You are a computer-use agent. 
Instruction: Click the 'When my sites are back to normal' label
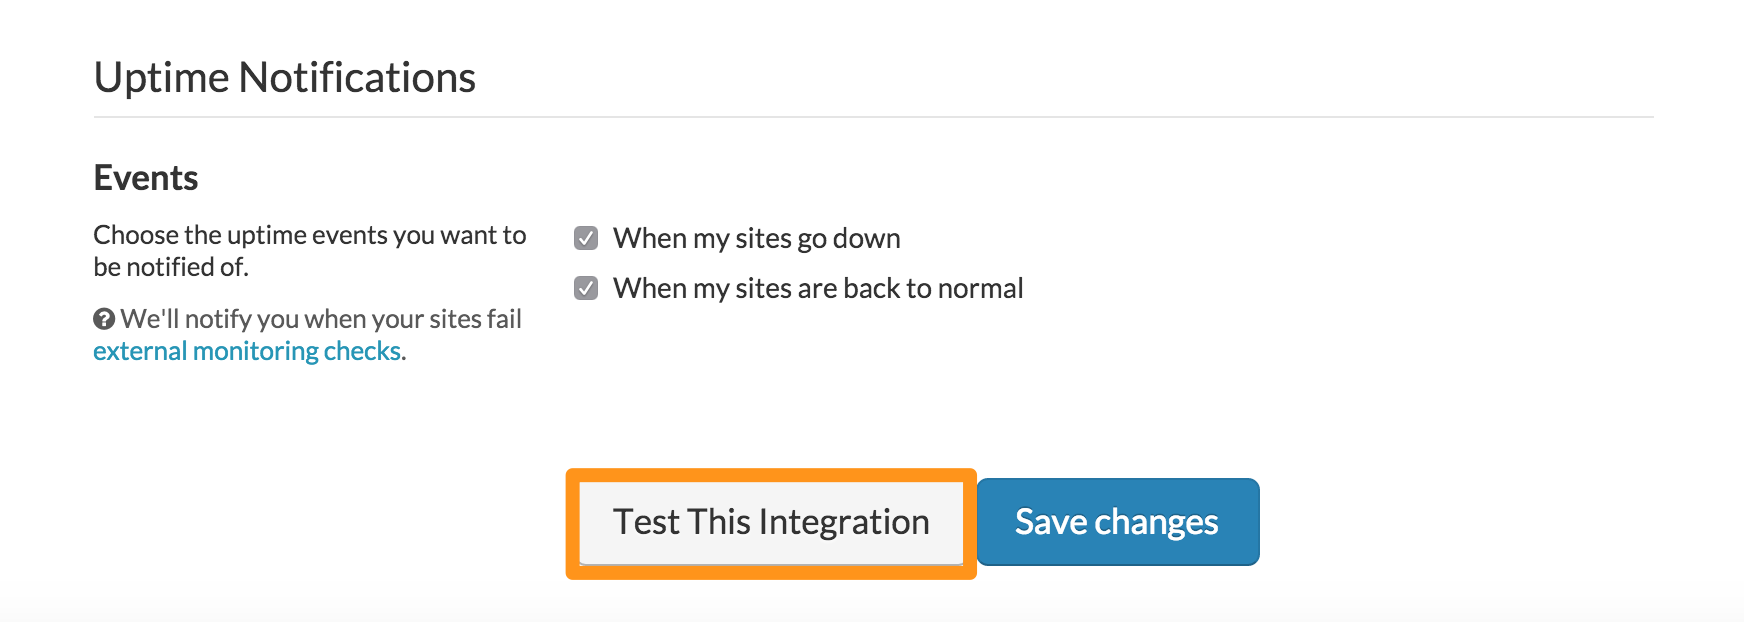818,288
